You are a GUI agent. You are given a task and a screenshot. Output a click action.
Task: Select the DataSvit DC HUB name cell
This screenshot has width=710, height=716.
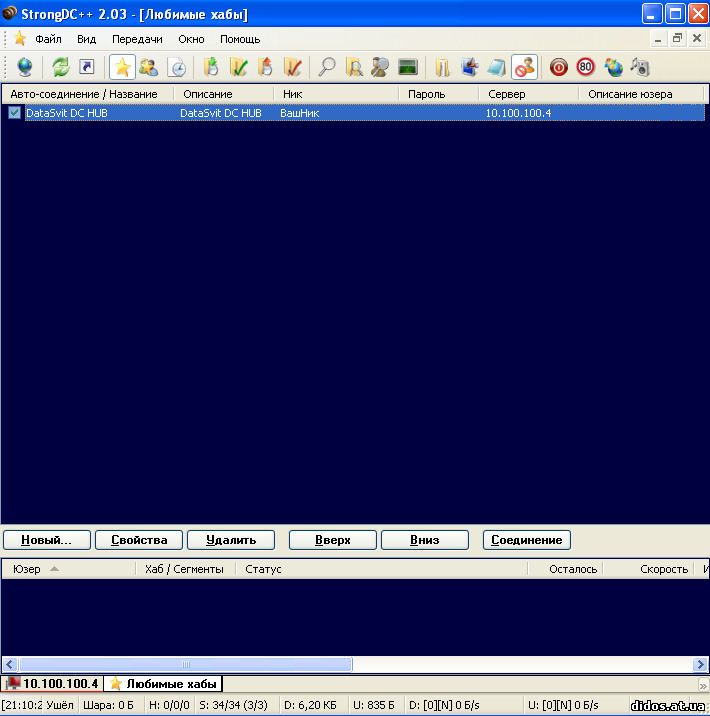click(x=67, y=113)
